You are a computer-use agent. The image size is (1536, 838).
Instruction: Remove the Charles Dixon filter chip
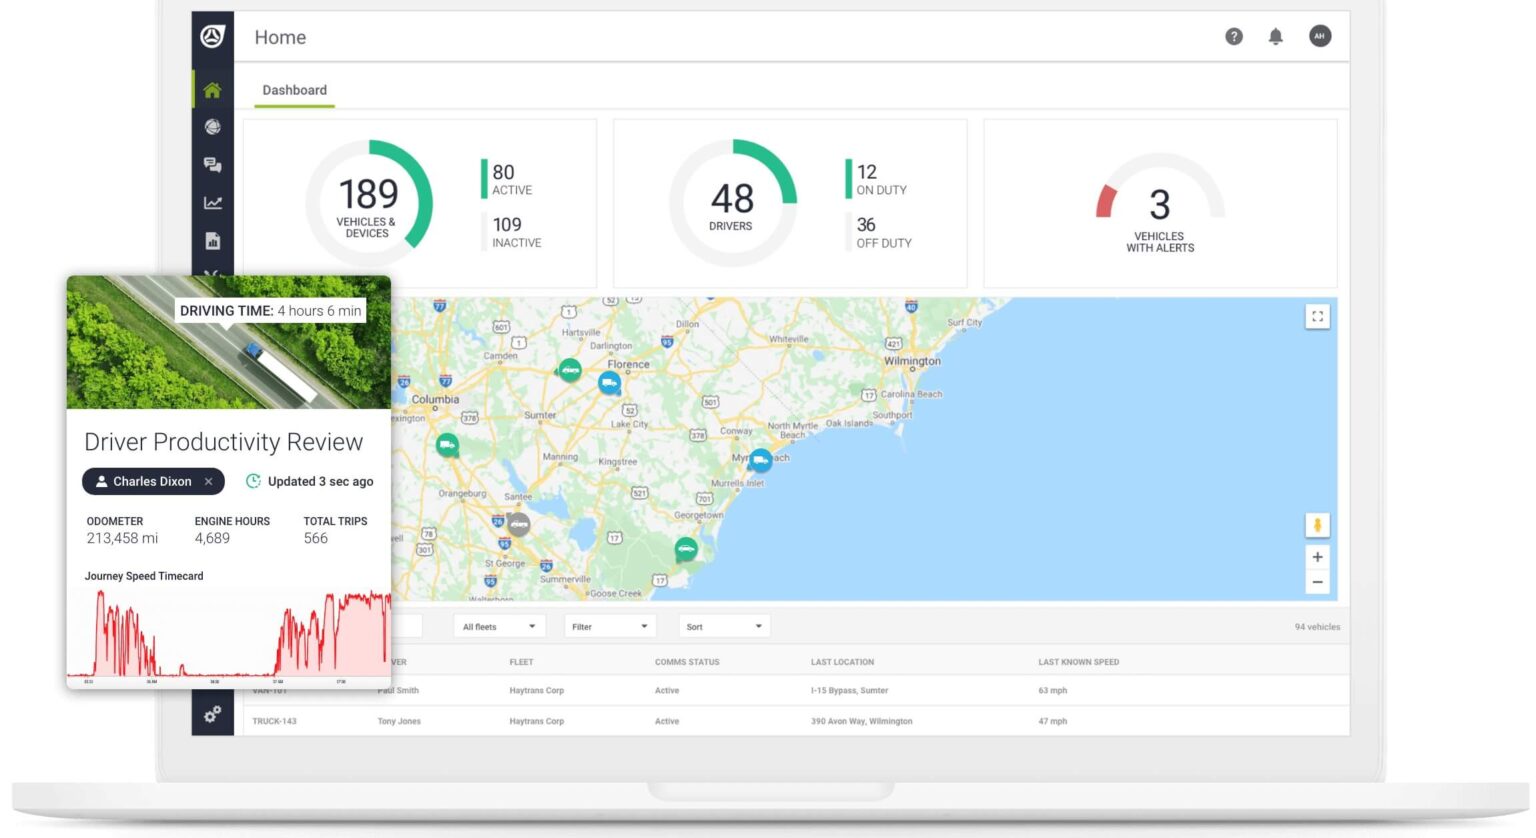click(x=209, y=481)
